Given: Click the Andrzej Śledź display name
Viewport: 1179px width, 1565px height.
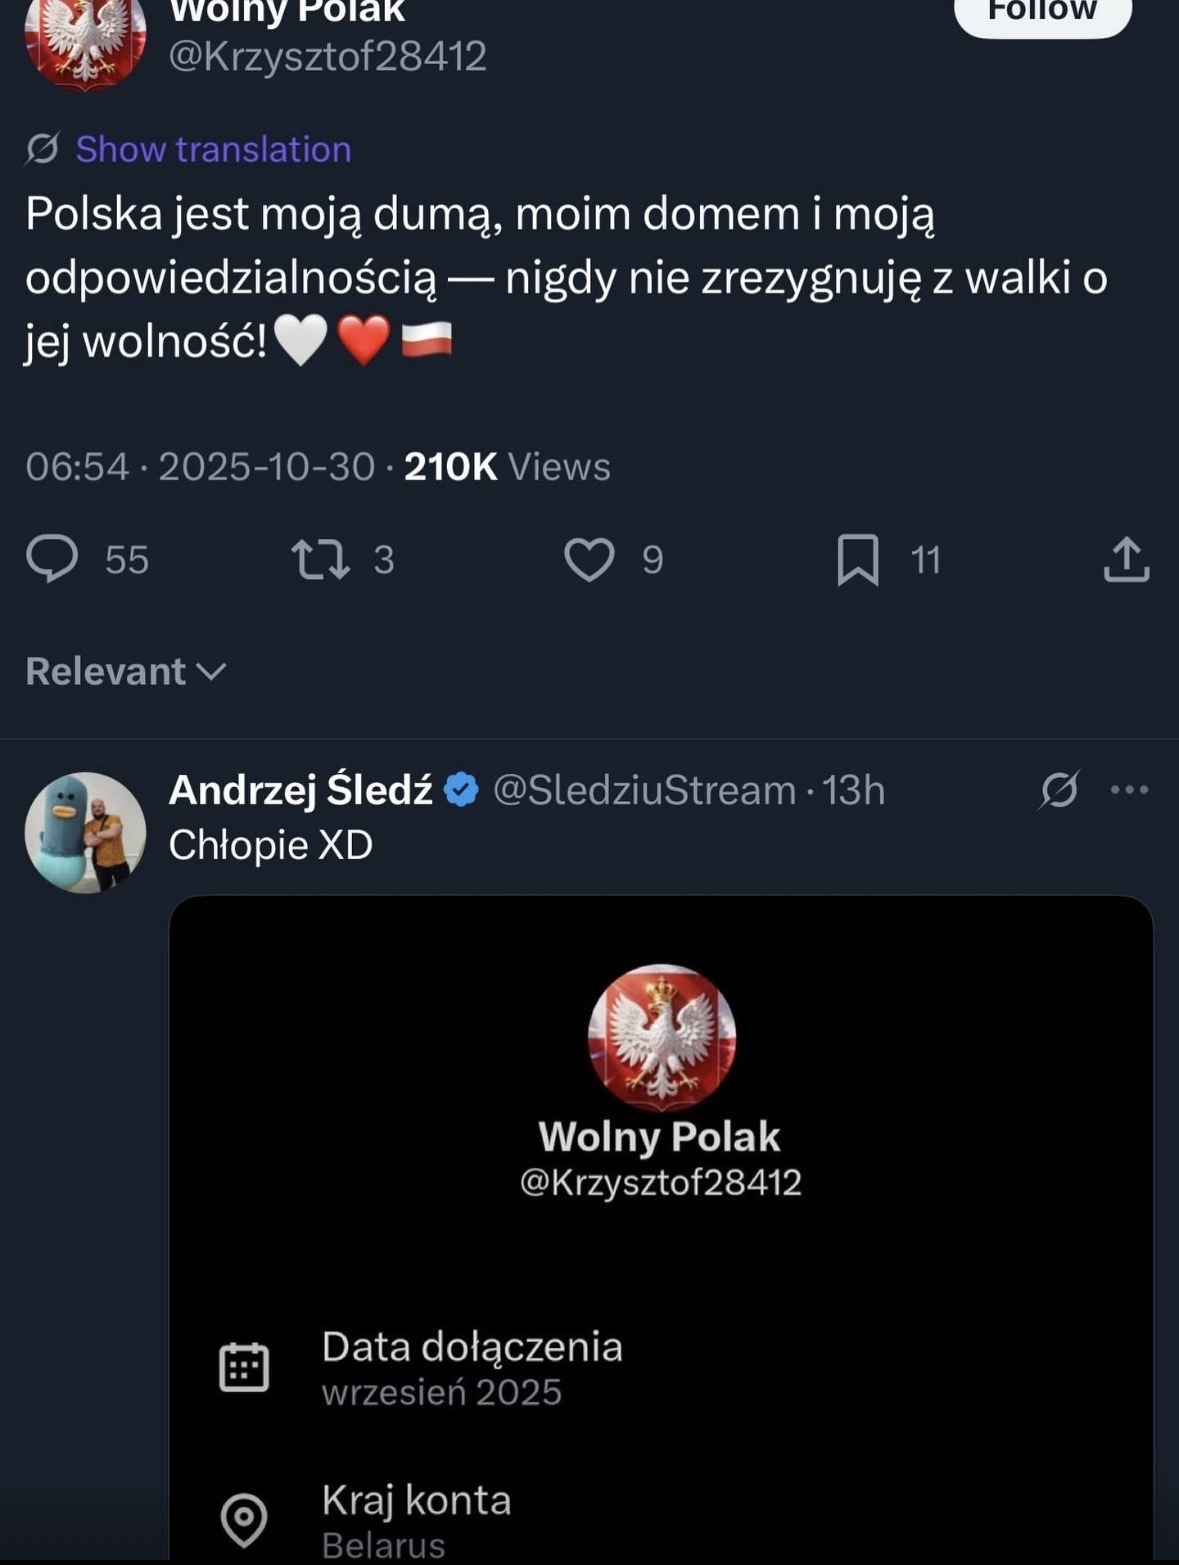Looking at the screenshot, I should click(x=300, y=790).
